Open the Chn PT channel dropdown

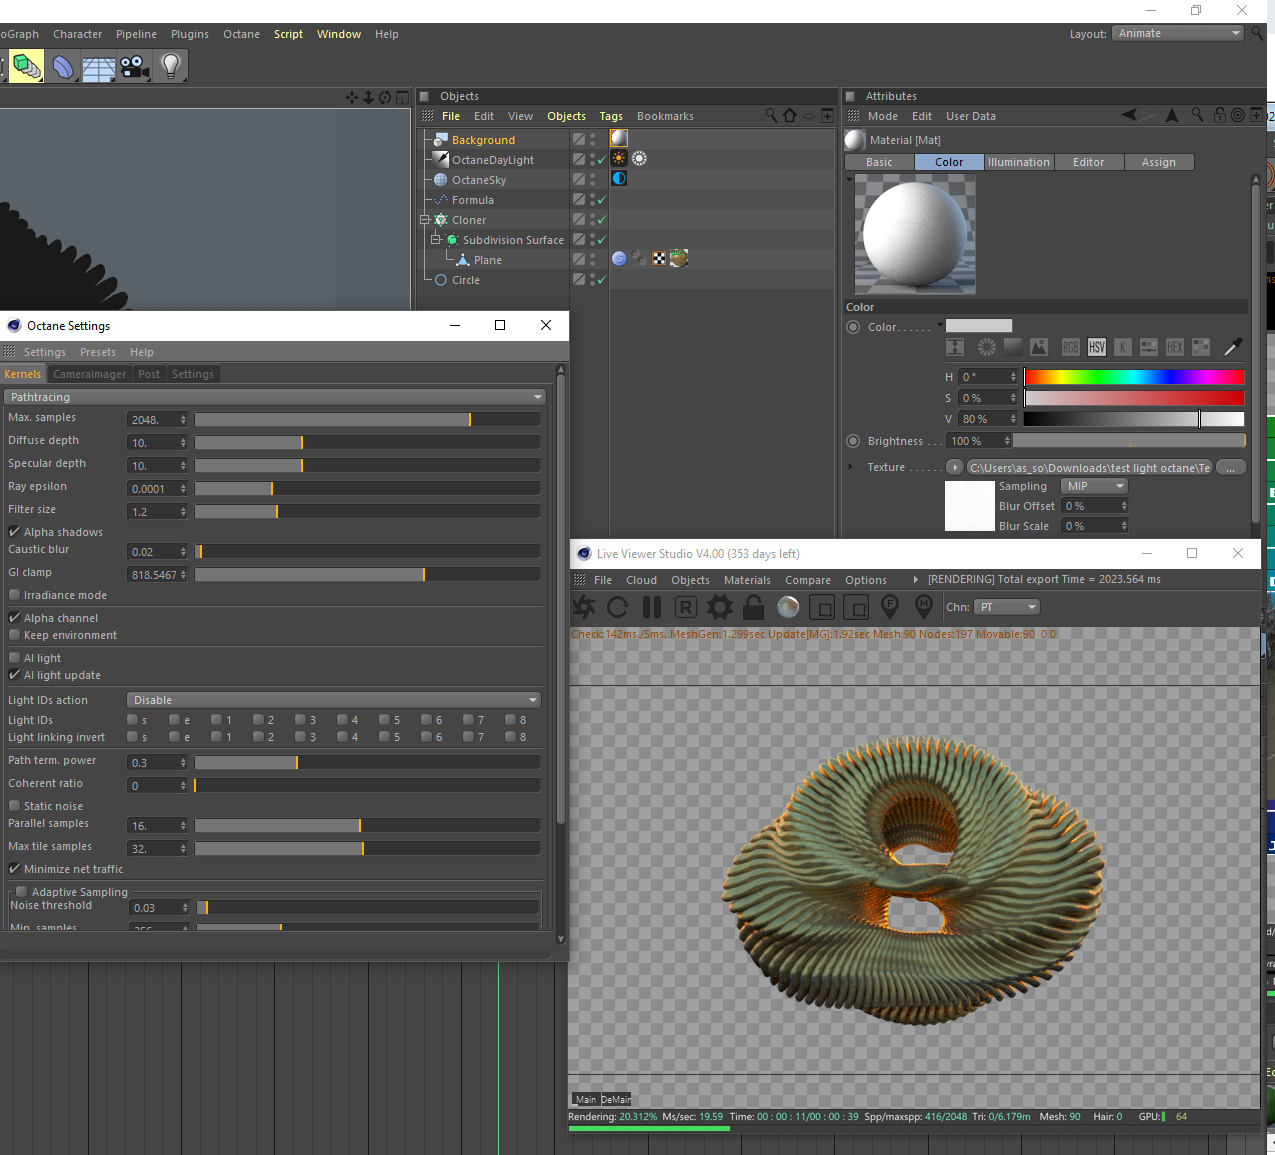click(x=1008, y=607)
